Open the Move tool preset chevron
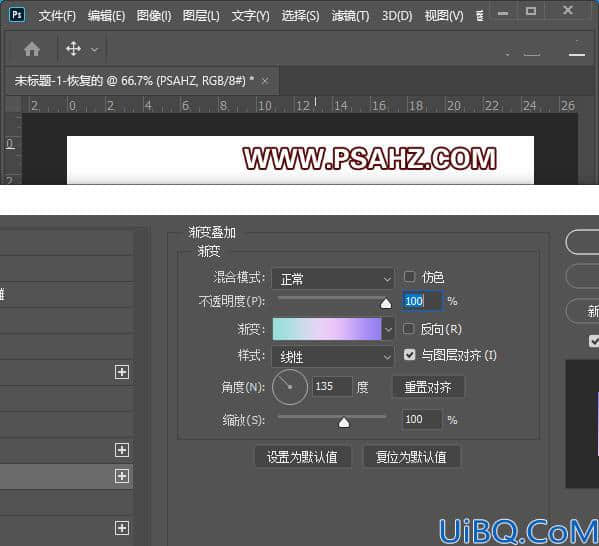The height and width of the screenshot is (546, 599). [x=94, y=50]
